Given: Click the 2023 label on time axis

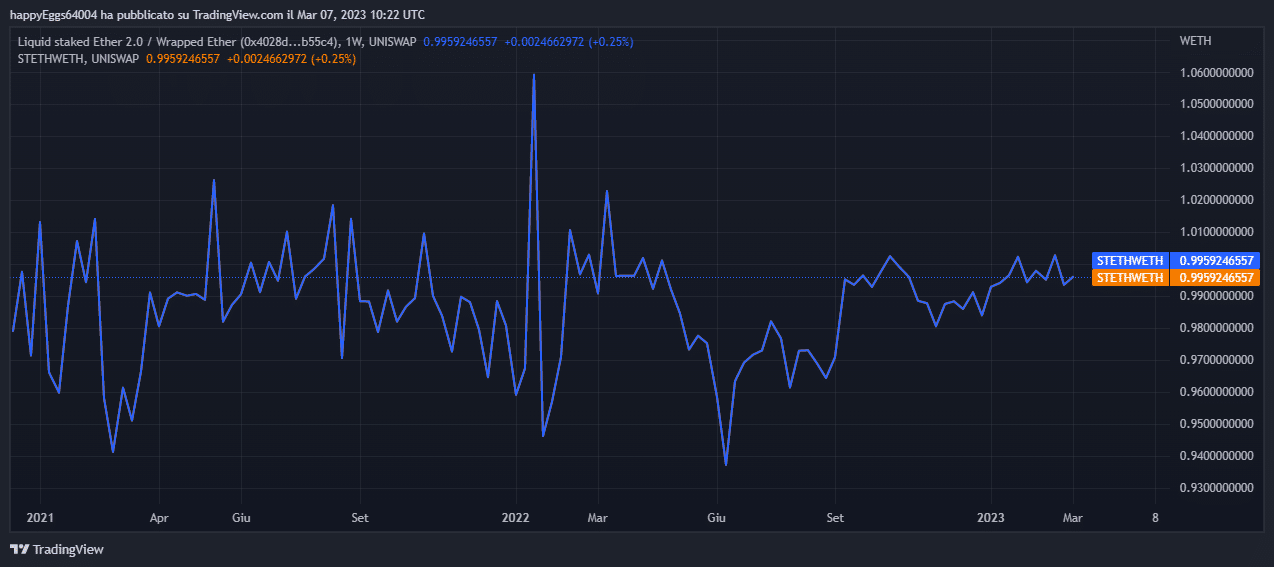Looking at the screenshot, I should click(991, 518).
